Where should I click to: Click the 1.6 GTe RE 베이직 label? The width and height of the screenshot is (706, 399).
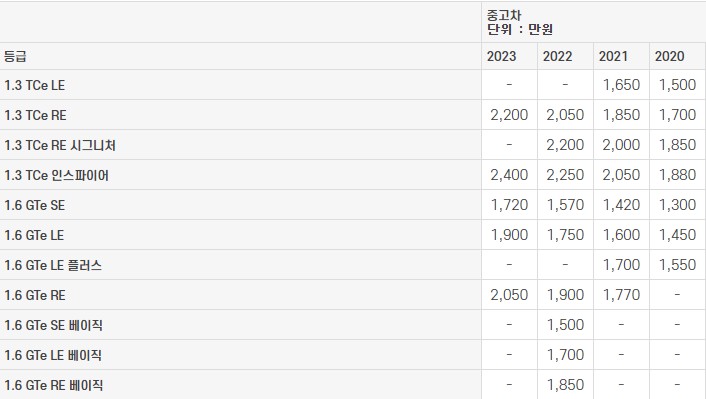point(54,385)
